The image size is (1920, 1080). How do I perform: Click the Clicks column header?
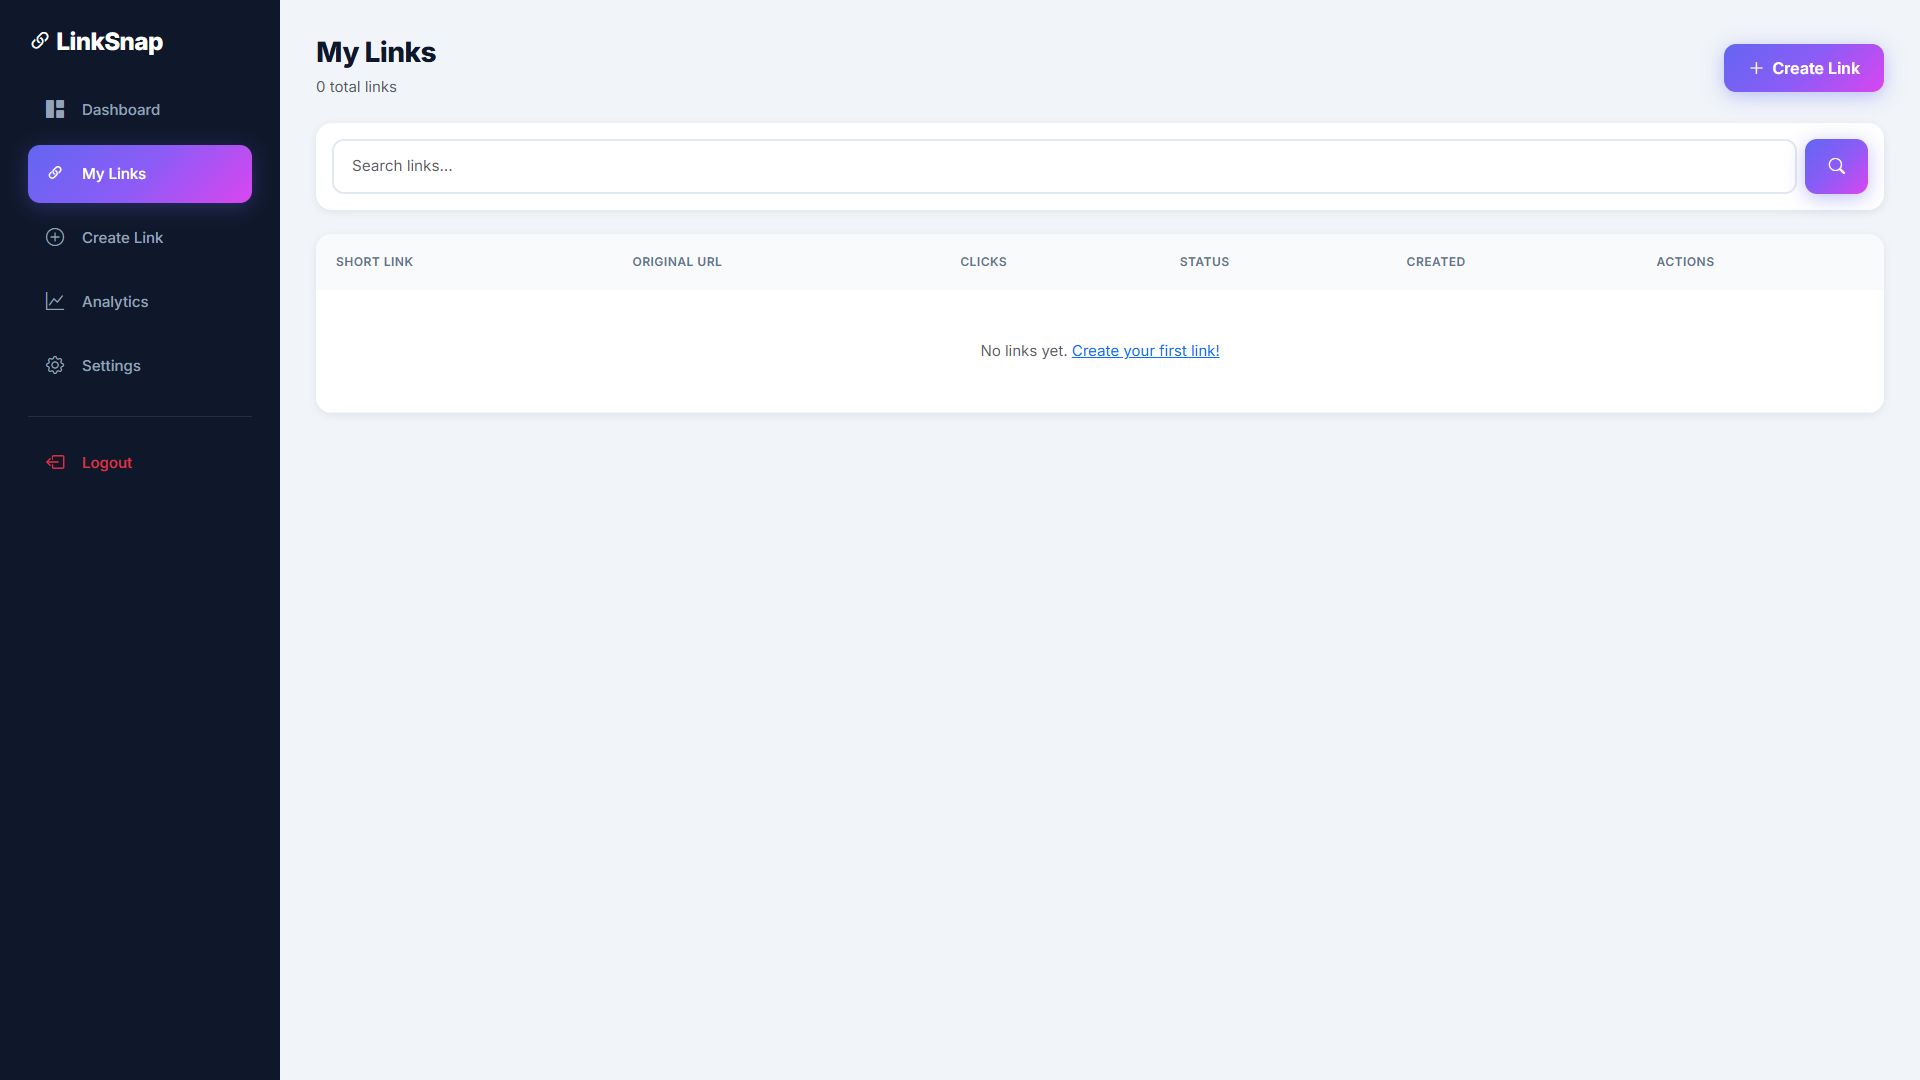tap(983, 262)
